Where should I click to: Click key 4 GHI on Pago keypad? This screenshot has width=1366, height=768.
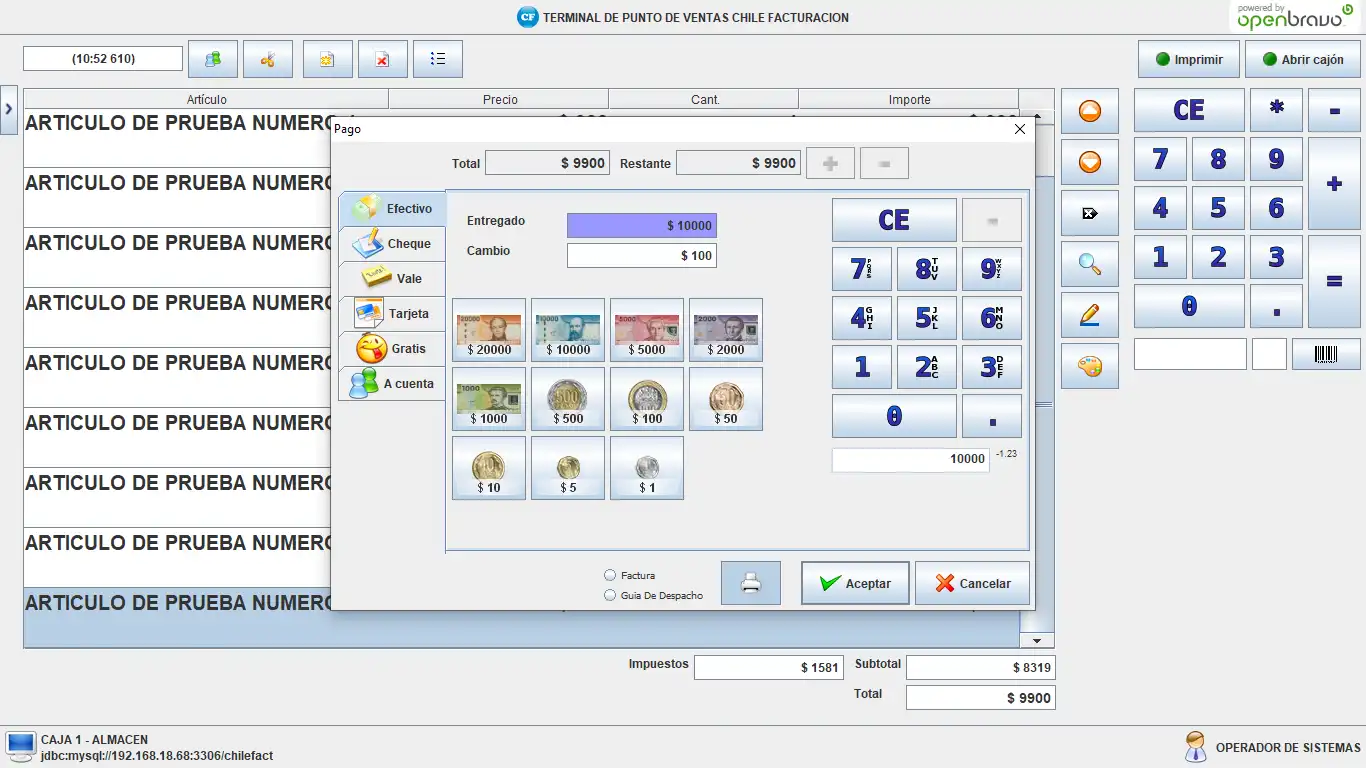[862, 318]
